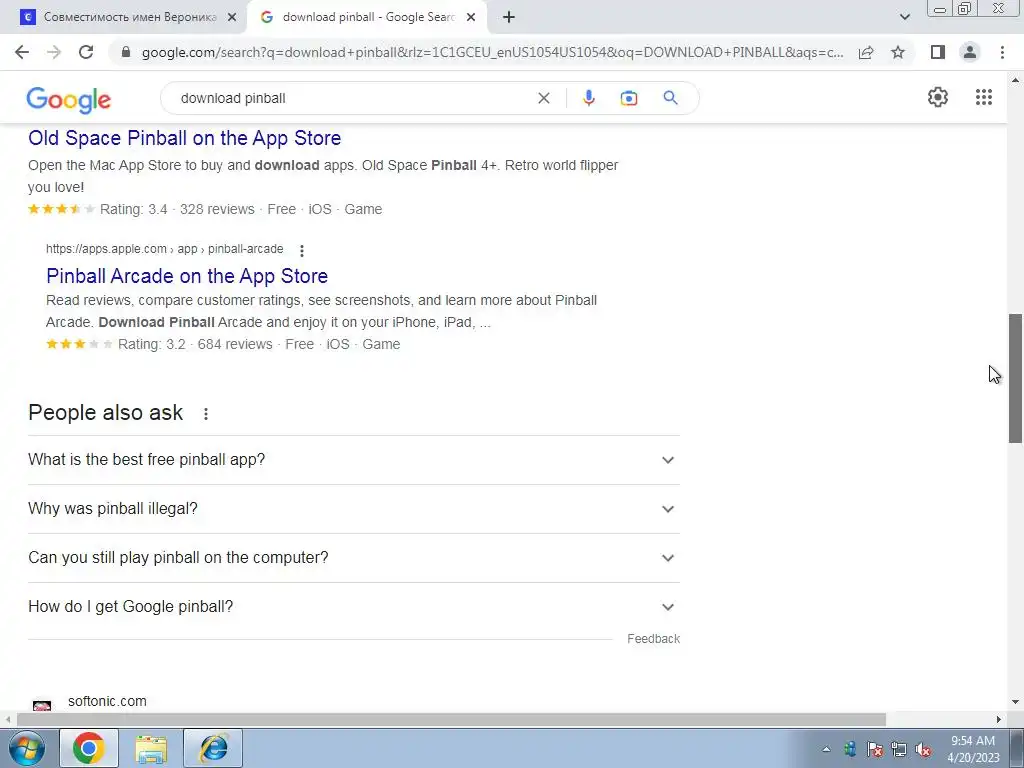This screenshot has width=1024, height=768.
Task: Open the browser side panel
Action: coord(938,52)
